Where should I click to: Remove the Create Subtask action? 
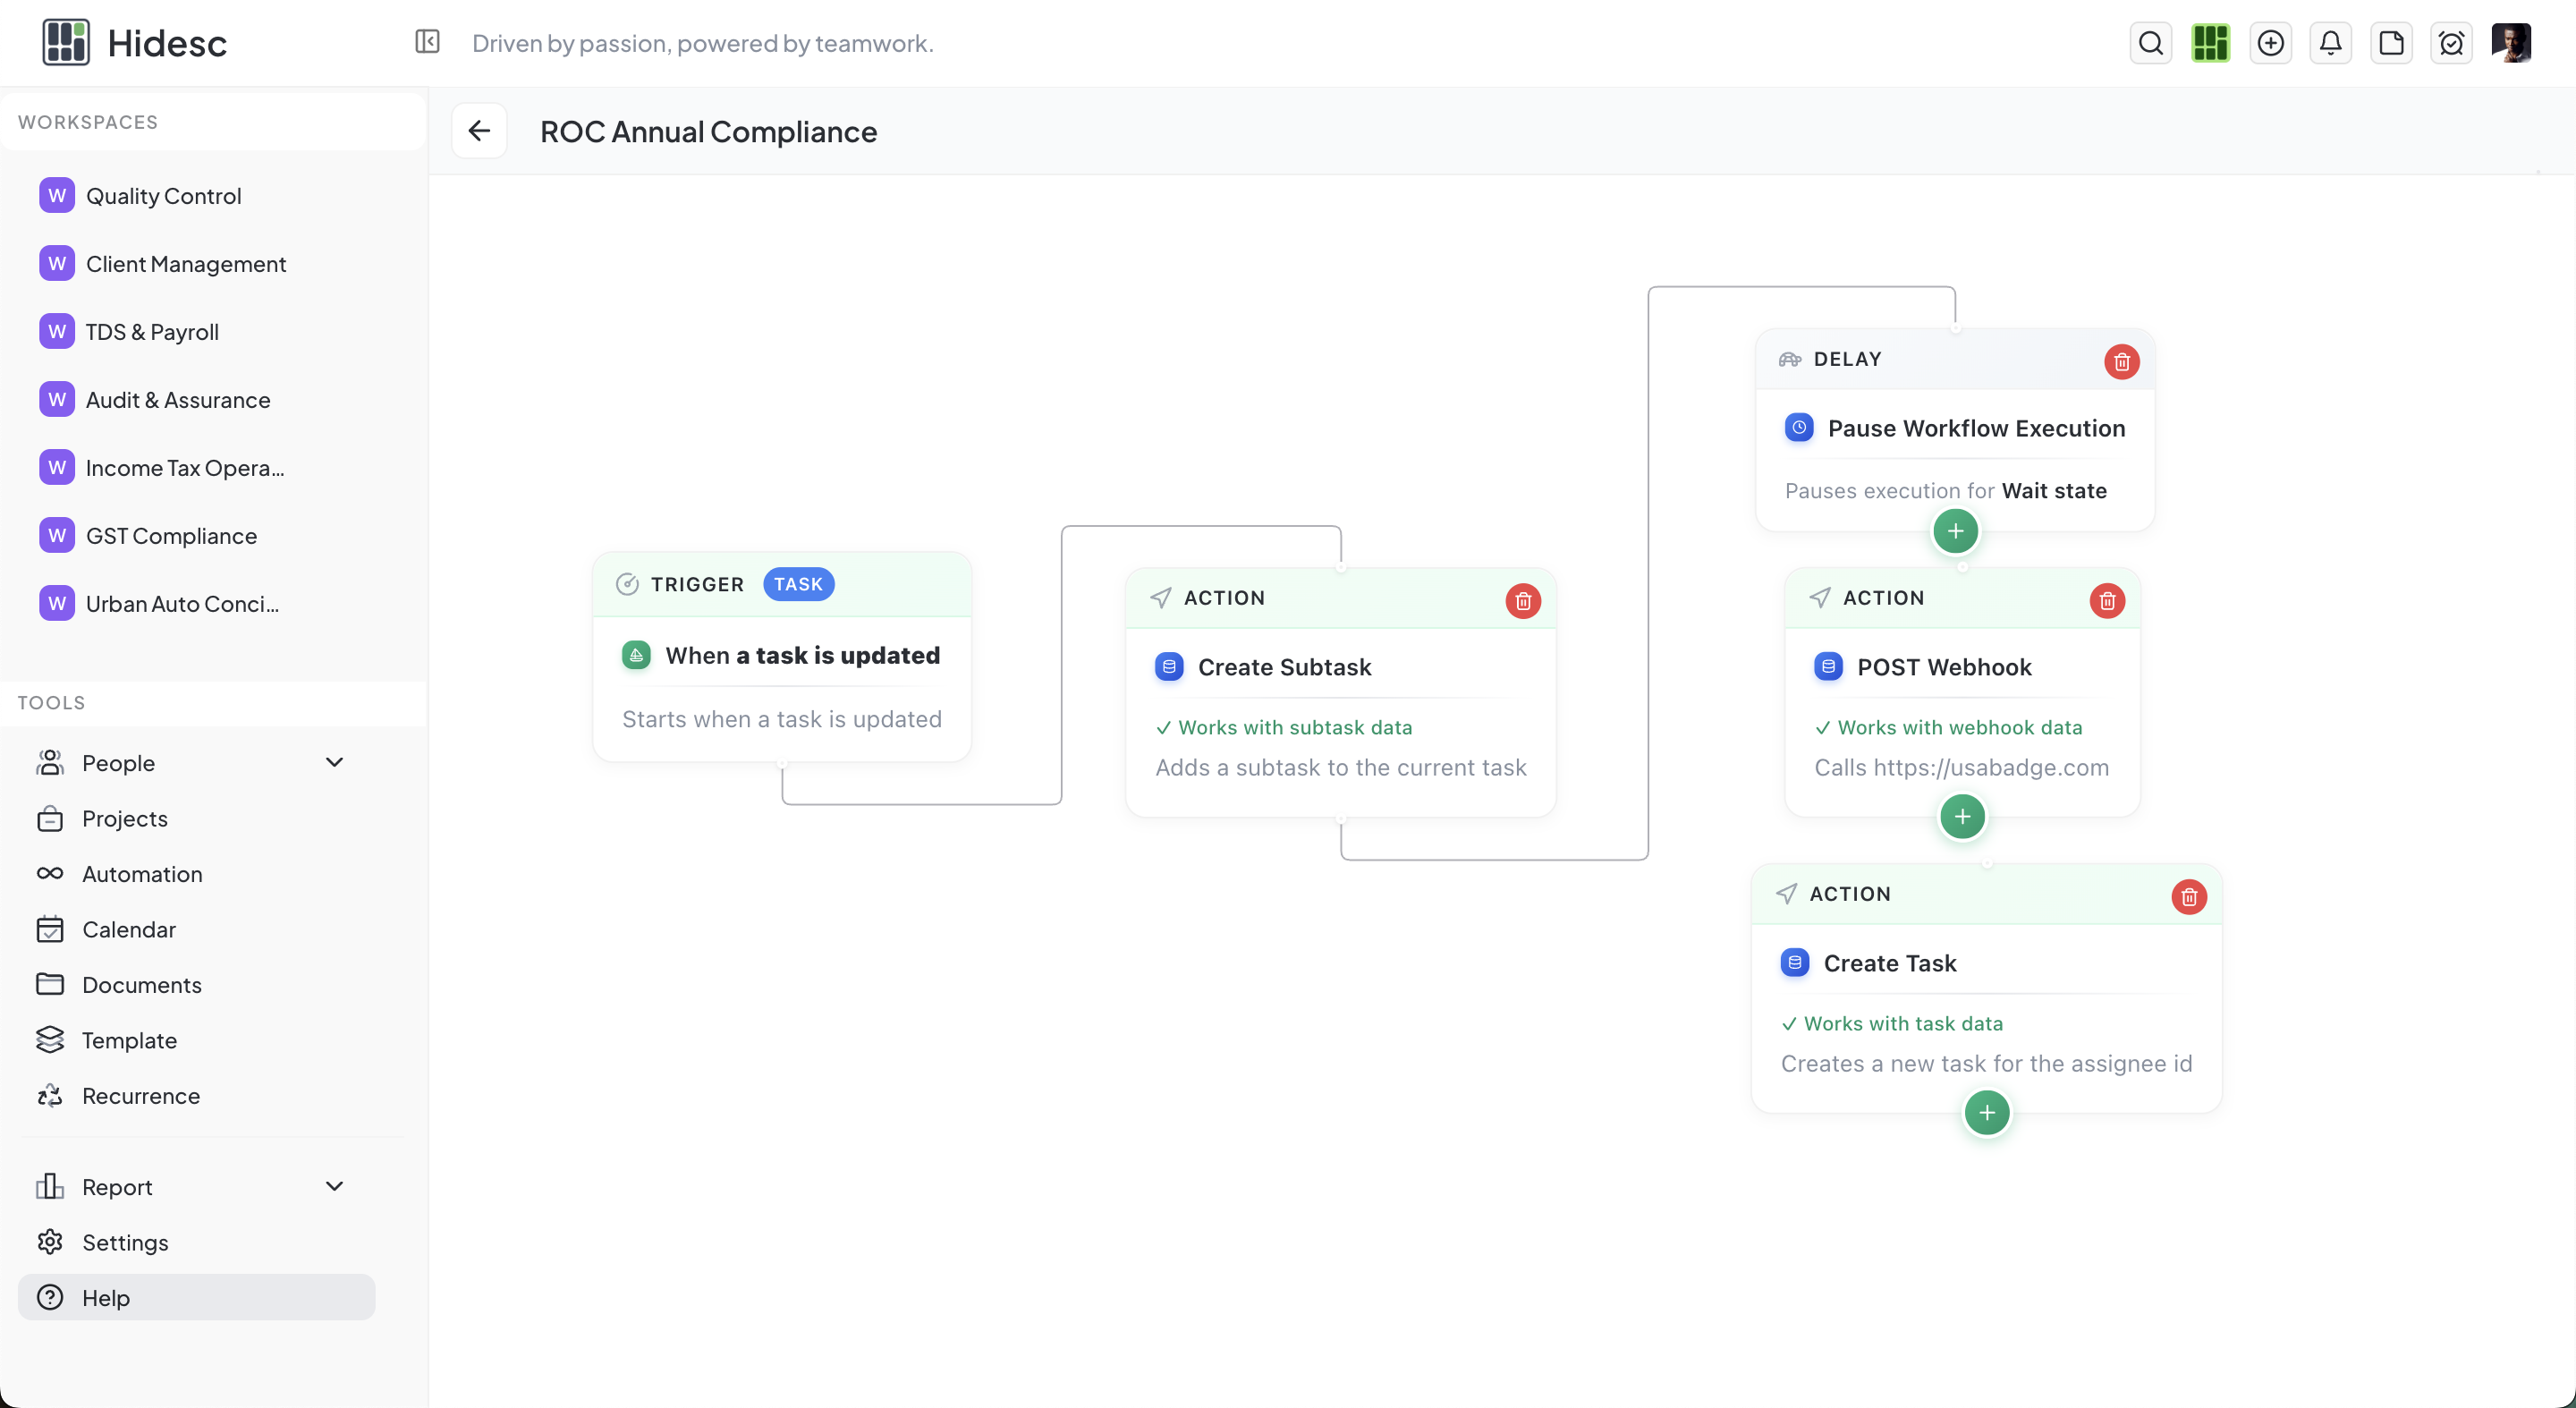tap(1522, 600)
